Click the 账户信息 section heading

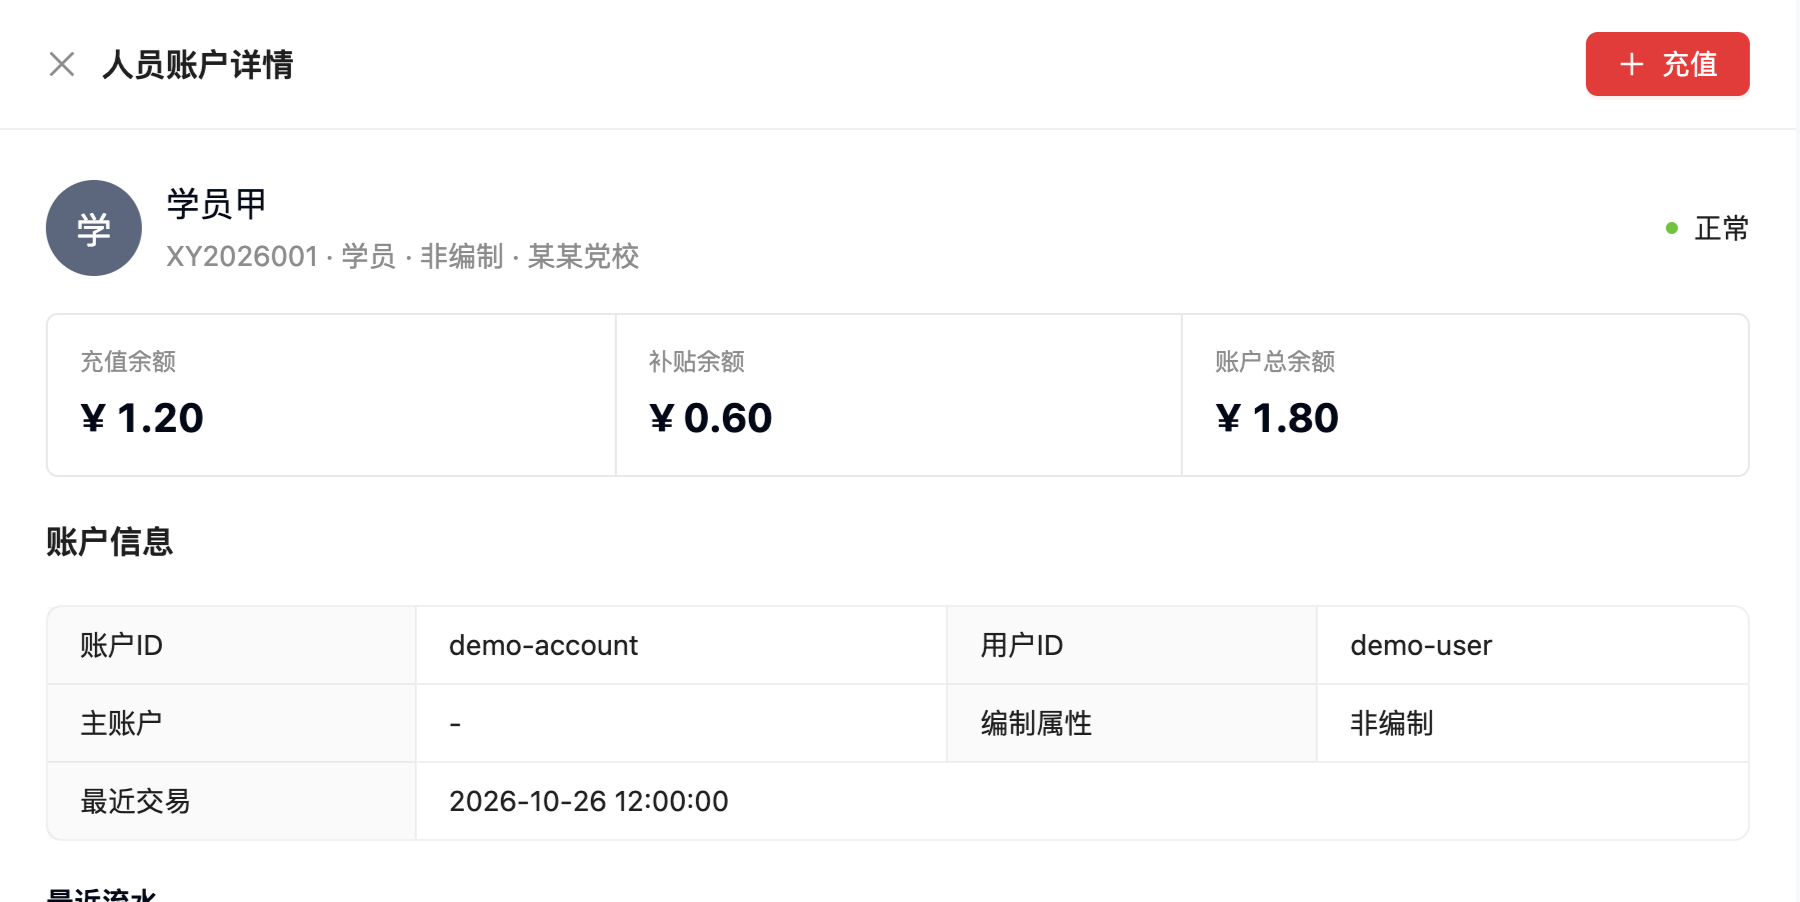(x=110, y=541)
